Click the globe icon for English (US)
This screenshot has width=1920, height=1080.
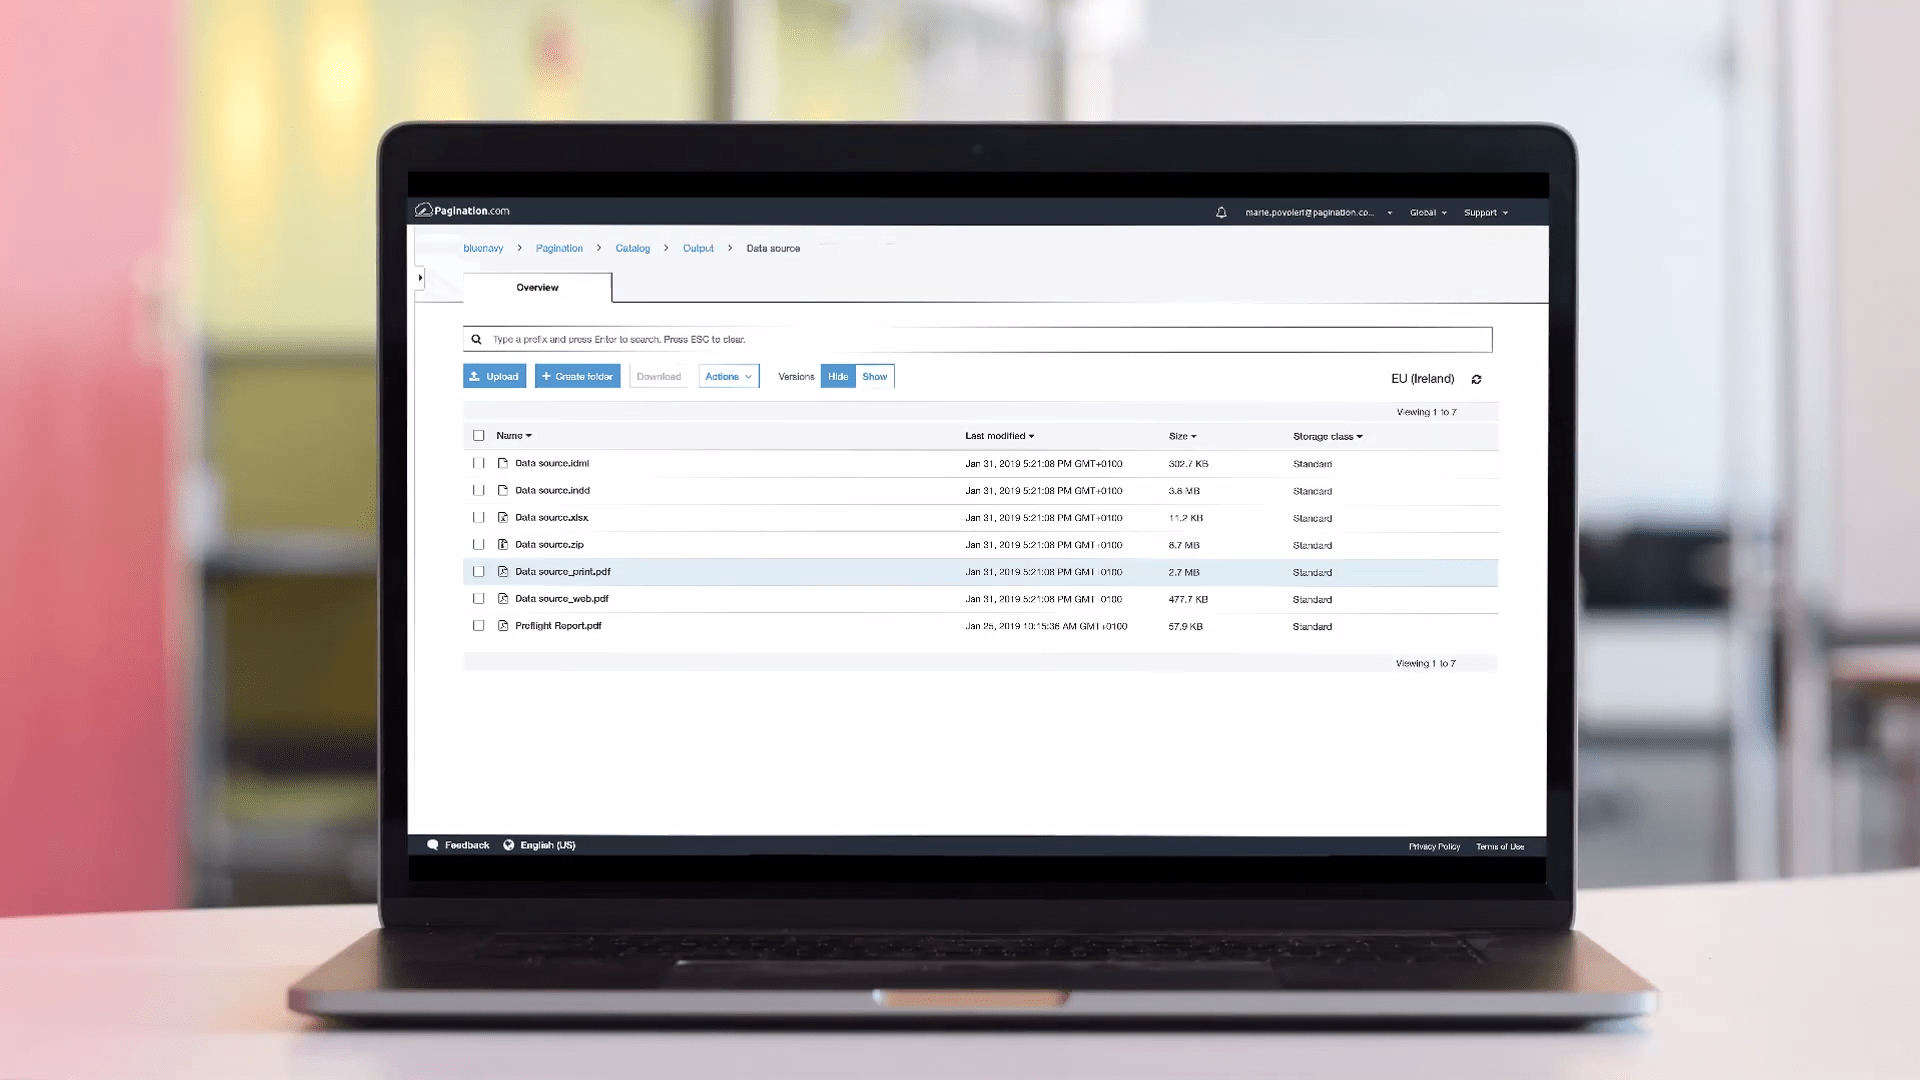click(509, 845)
